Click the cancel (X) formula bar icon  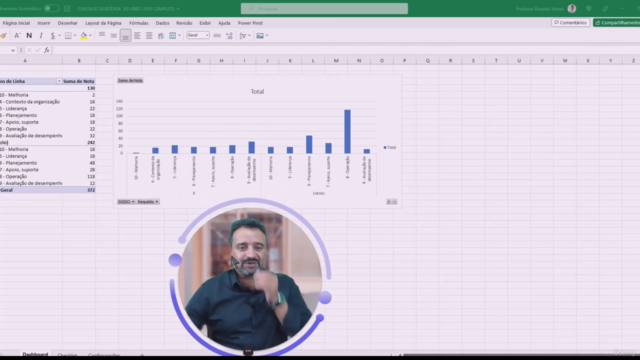click(29, 50)
